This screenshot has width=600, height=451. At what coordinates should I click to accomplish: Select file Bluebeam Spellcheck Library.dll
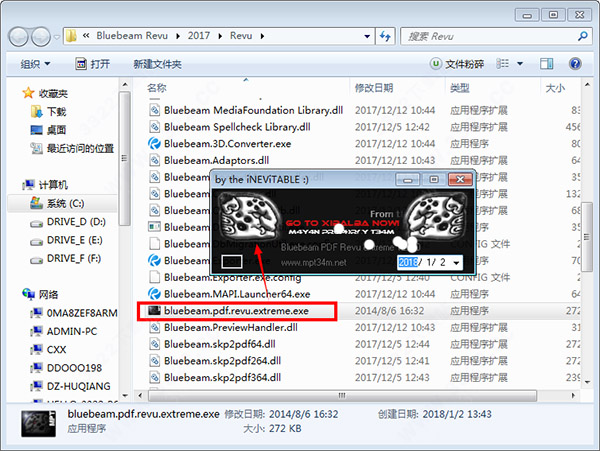point(237,127)
